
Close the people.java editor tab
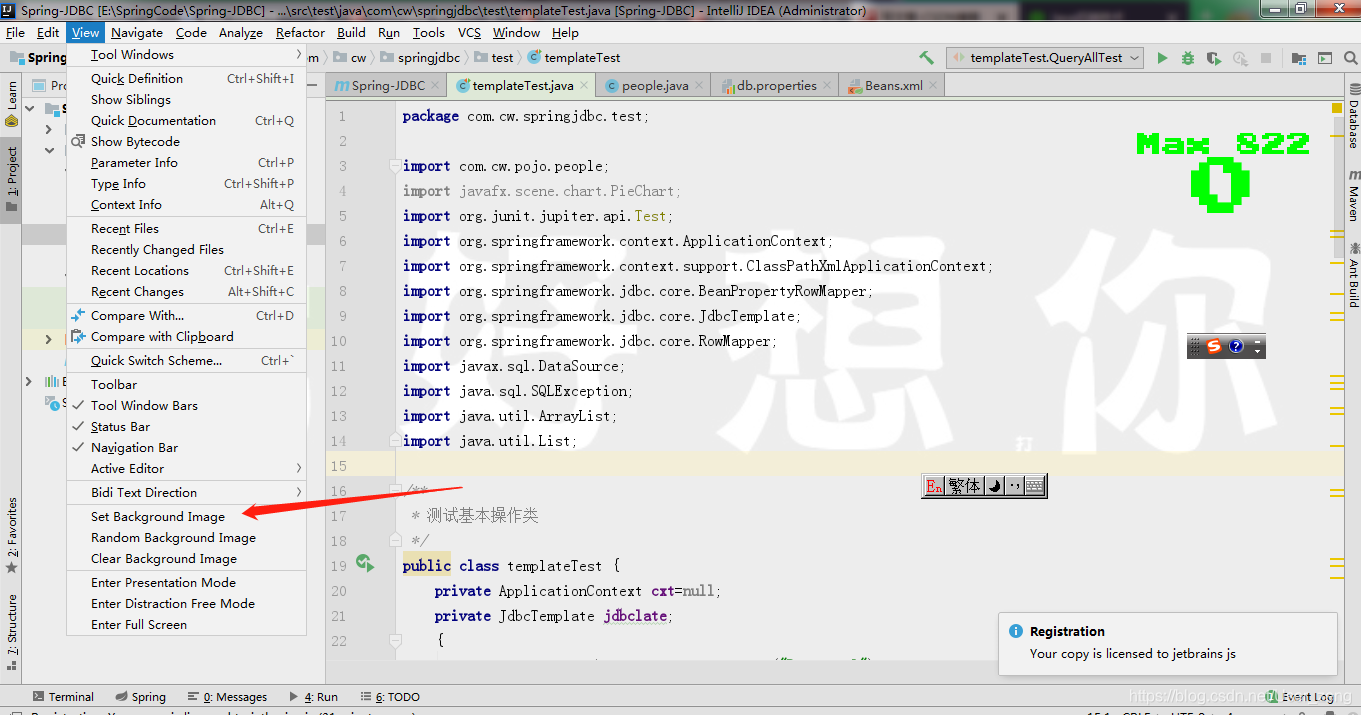click(x=699, y=86)
